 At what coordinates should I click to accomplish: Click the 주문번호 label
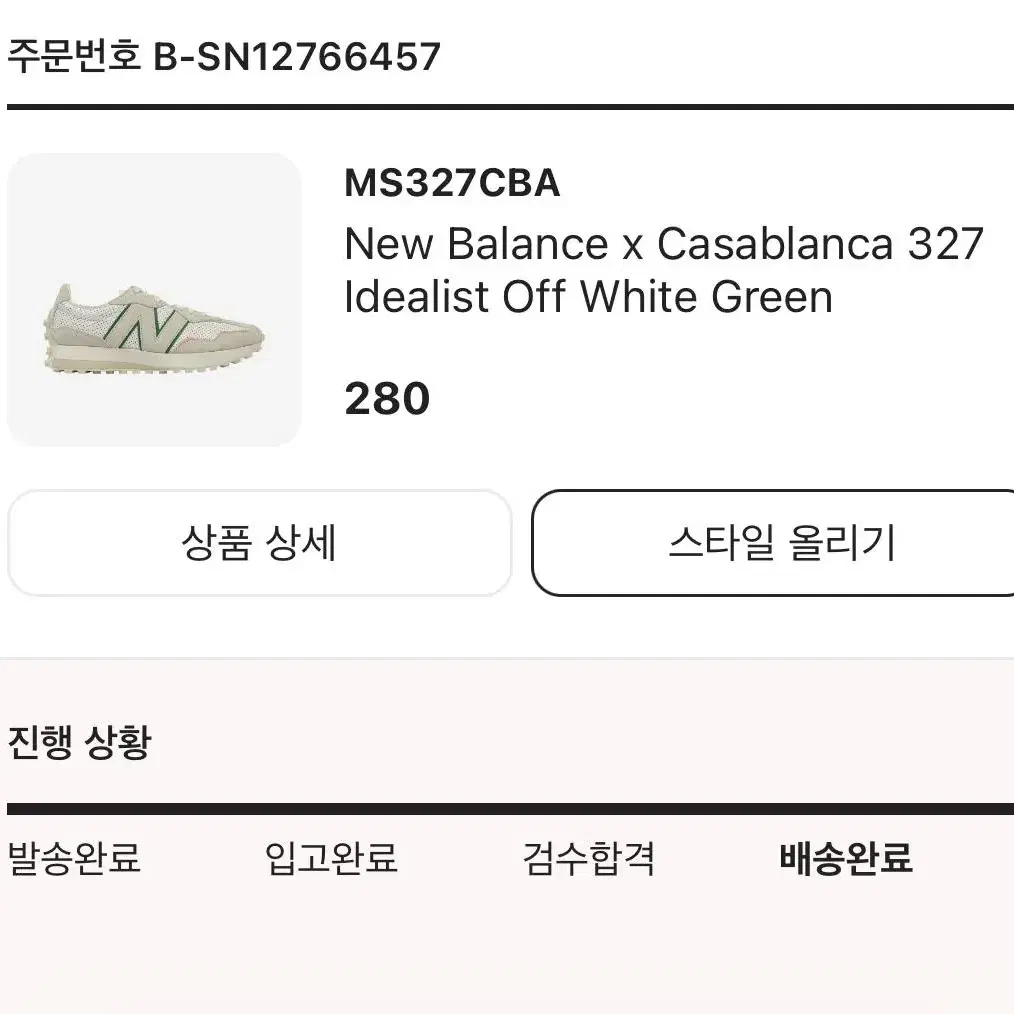tap(74, 56)
